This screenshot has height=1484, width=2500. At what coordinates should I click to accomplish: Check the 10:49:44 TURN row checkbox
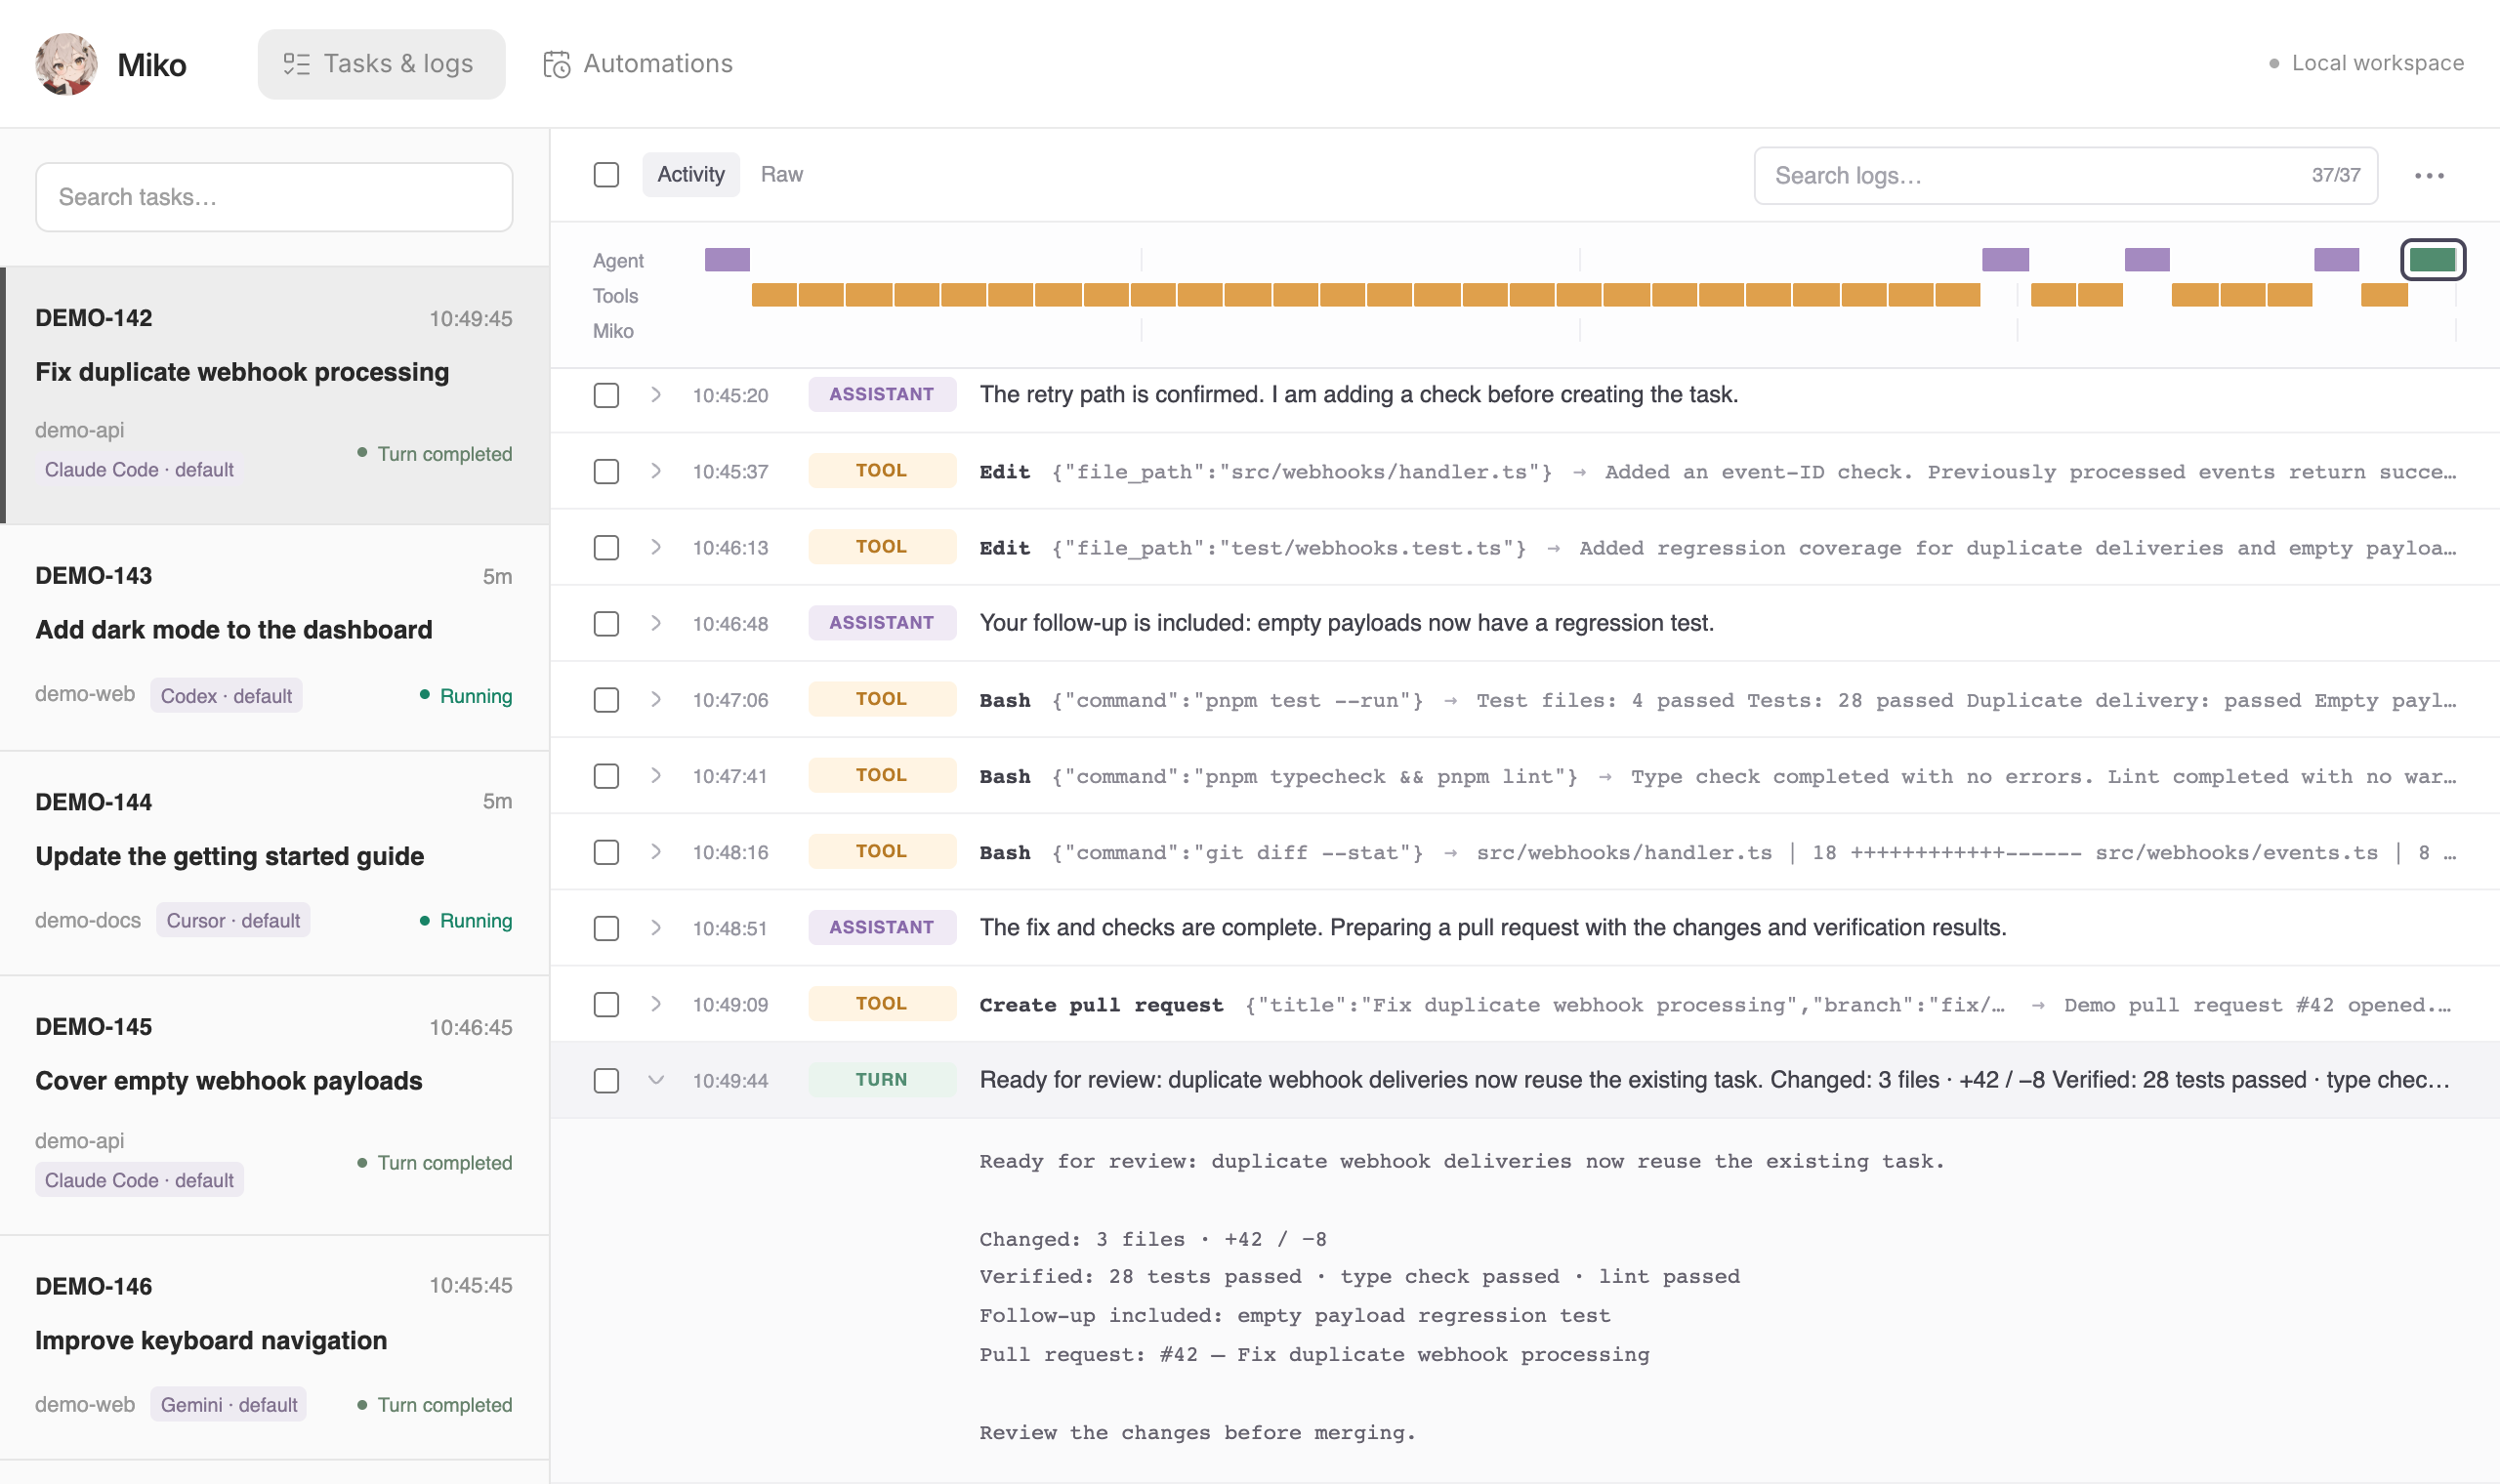[606, 1080]
